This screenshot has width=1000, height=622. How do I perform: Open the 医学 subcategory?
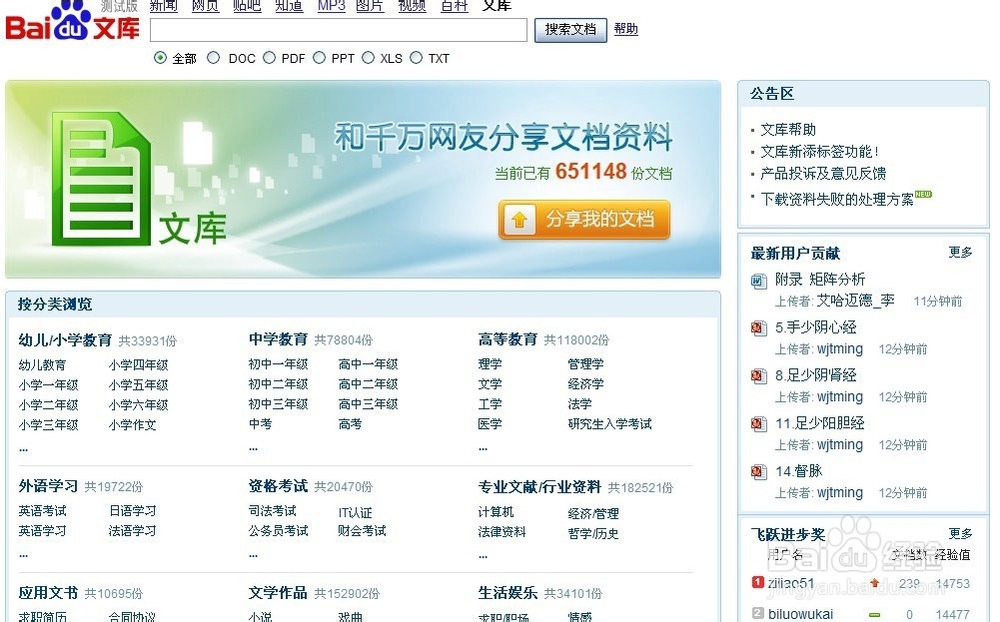click(x=490, y=424)
